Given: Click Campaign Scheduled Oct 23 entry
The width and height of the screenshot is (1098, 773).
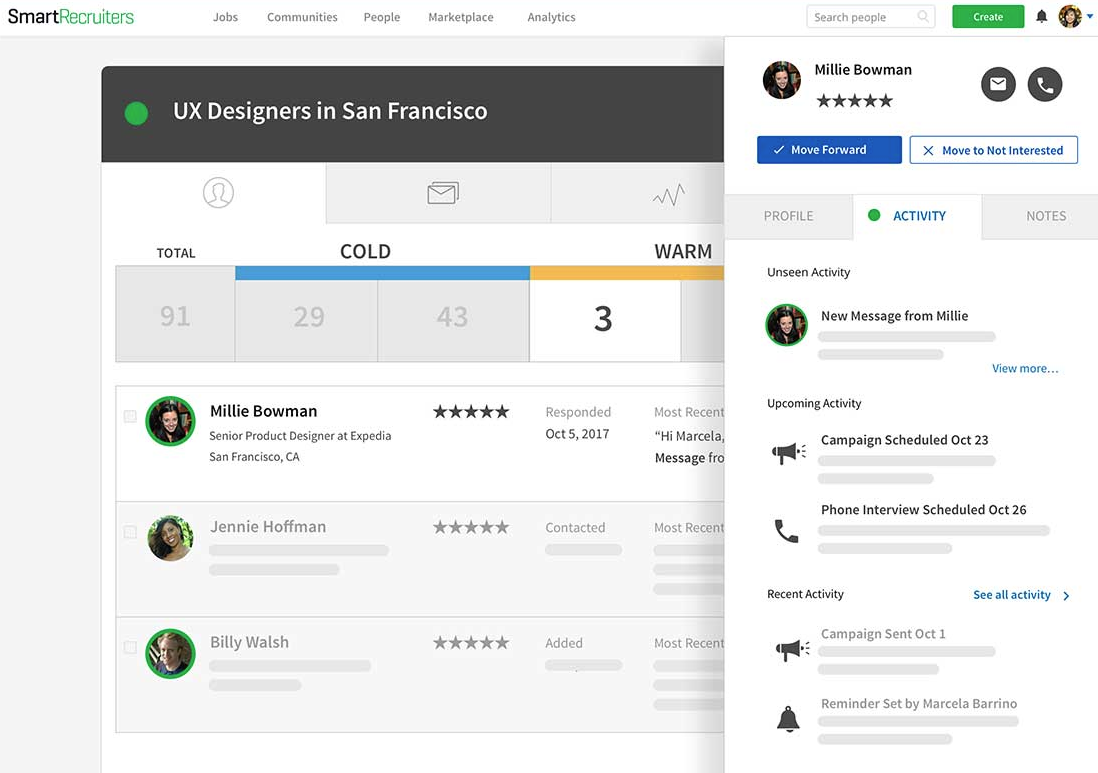Looking at the screenshot, I should tap(904, 440).
